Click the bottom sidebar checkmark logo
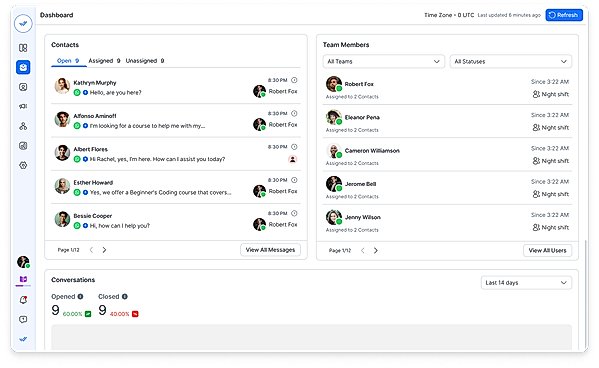This screenshot has height=368, width=599. click(23, 339)
